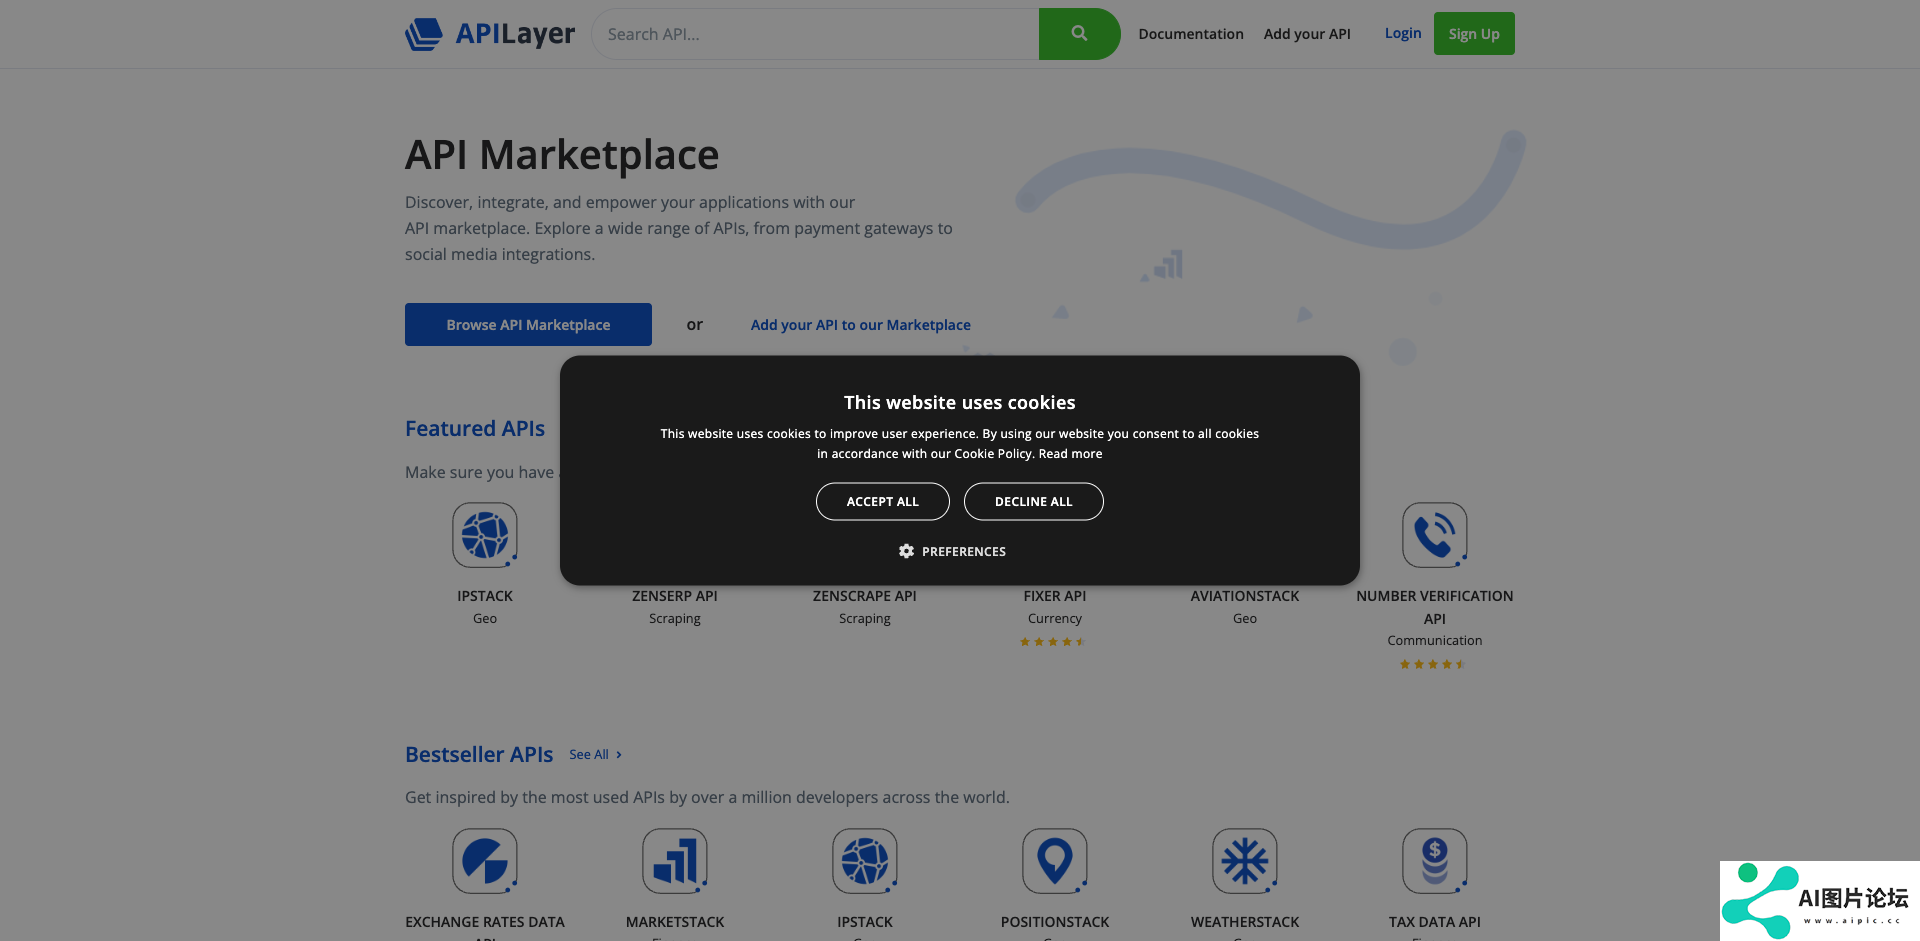Click the Login link
This screenshot has height=941, width=1920.
[x=1403, y=33]
